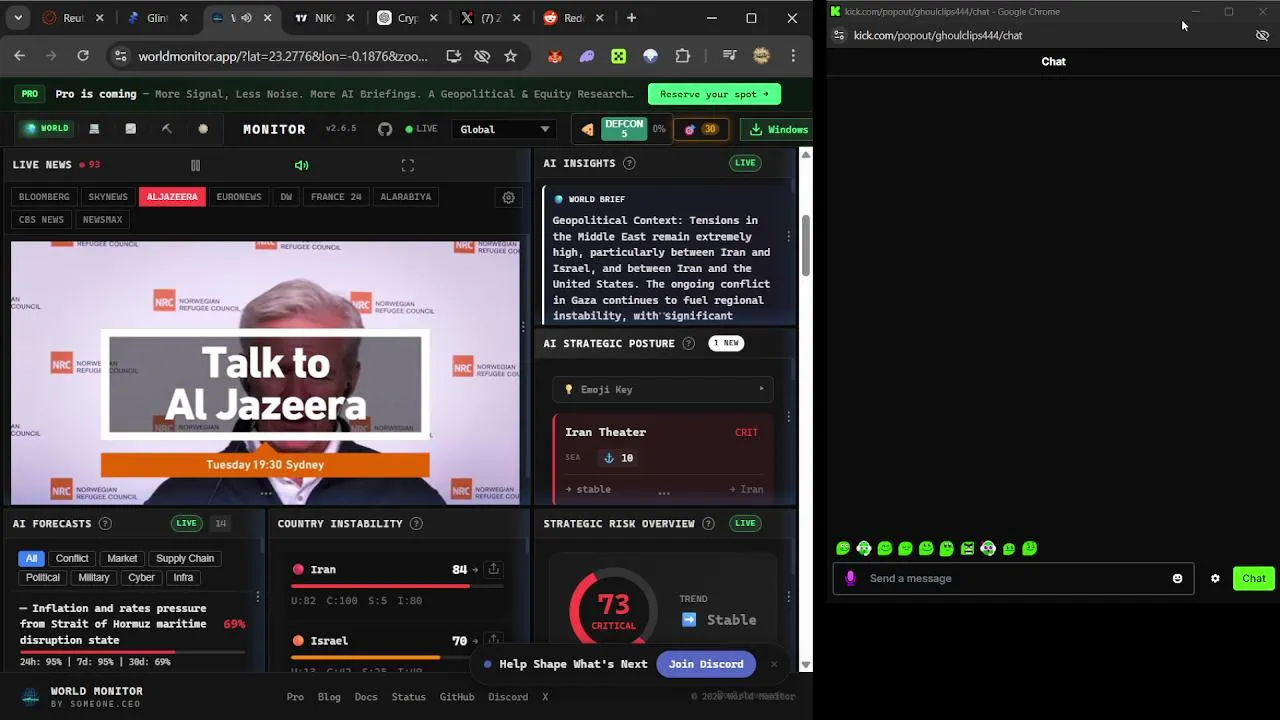
Task: Share Israel instability score icon
Action: pyautogui.click(x=493, y=640)
